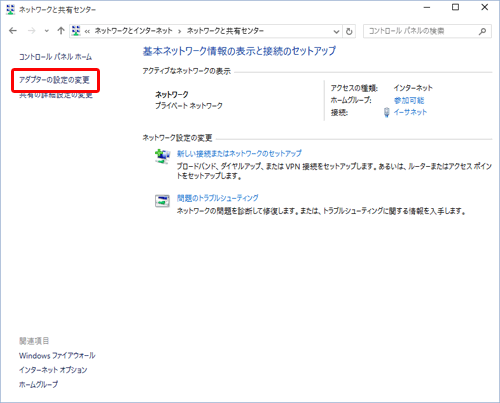500x403 pixels.
Task: Click the 基本ネットワーク情報の表示と接続のセットアップ heading
Action: point(239,51)
